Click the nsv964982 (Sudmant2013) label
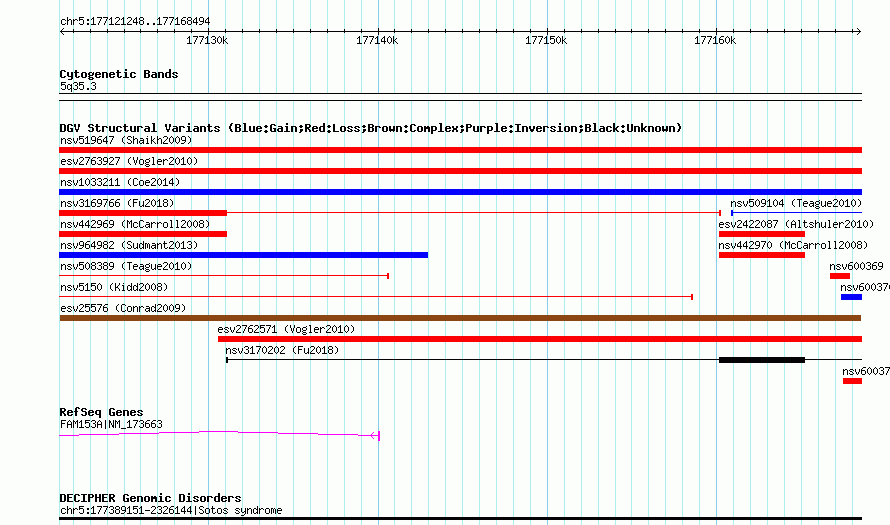 coord(129,245)
